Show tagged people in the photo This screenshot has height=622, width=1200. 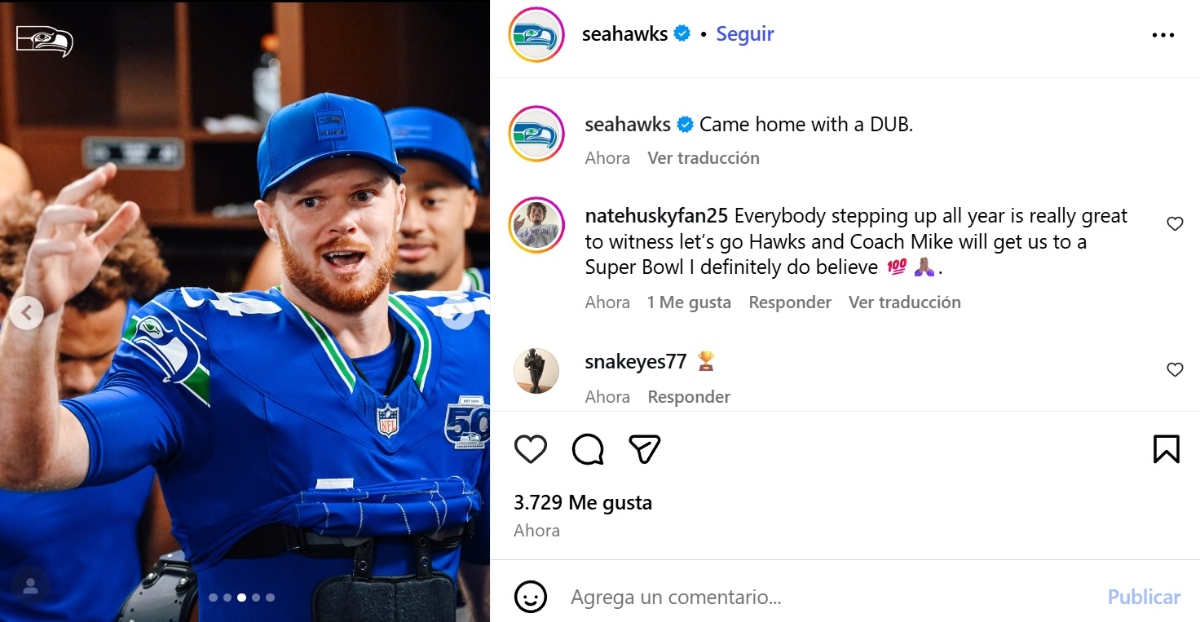click(x=31, y=584)
